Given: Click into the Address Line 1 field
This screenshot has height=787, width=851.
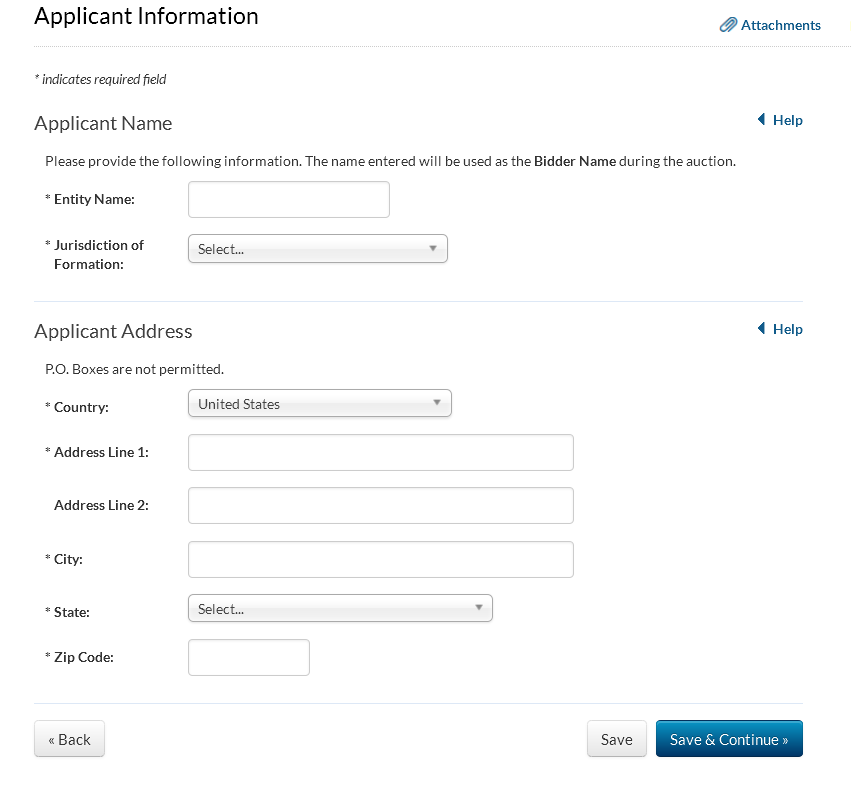Looking at the screenshot, I should tap(380, 452).
